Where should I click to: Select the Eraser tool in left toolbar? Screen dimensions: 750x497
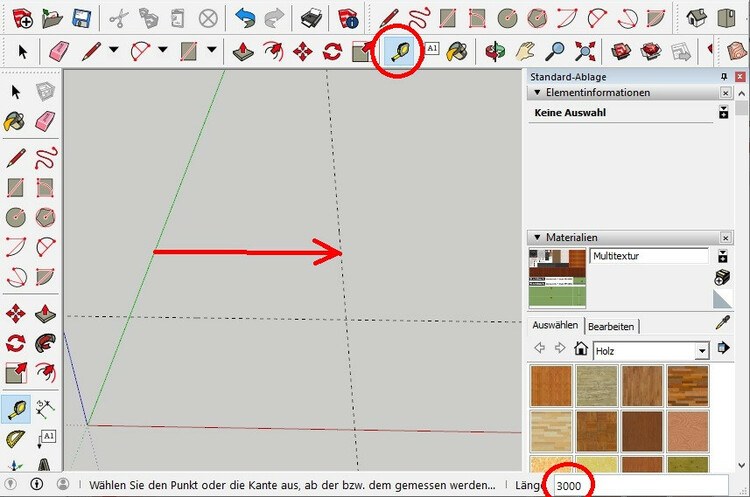(45, 121)
